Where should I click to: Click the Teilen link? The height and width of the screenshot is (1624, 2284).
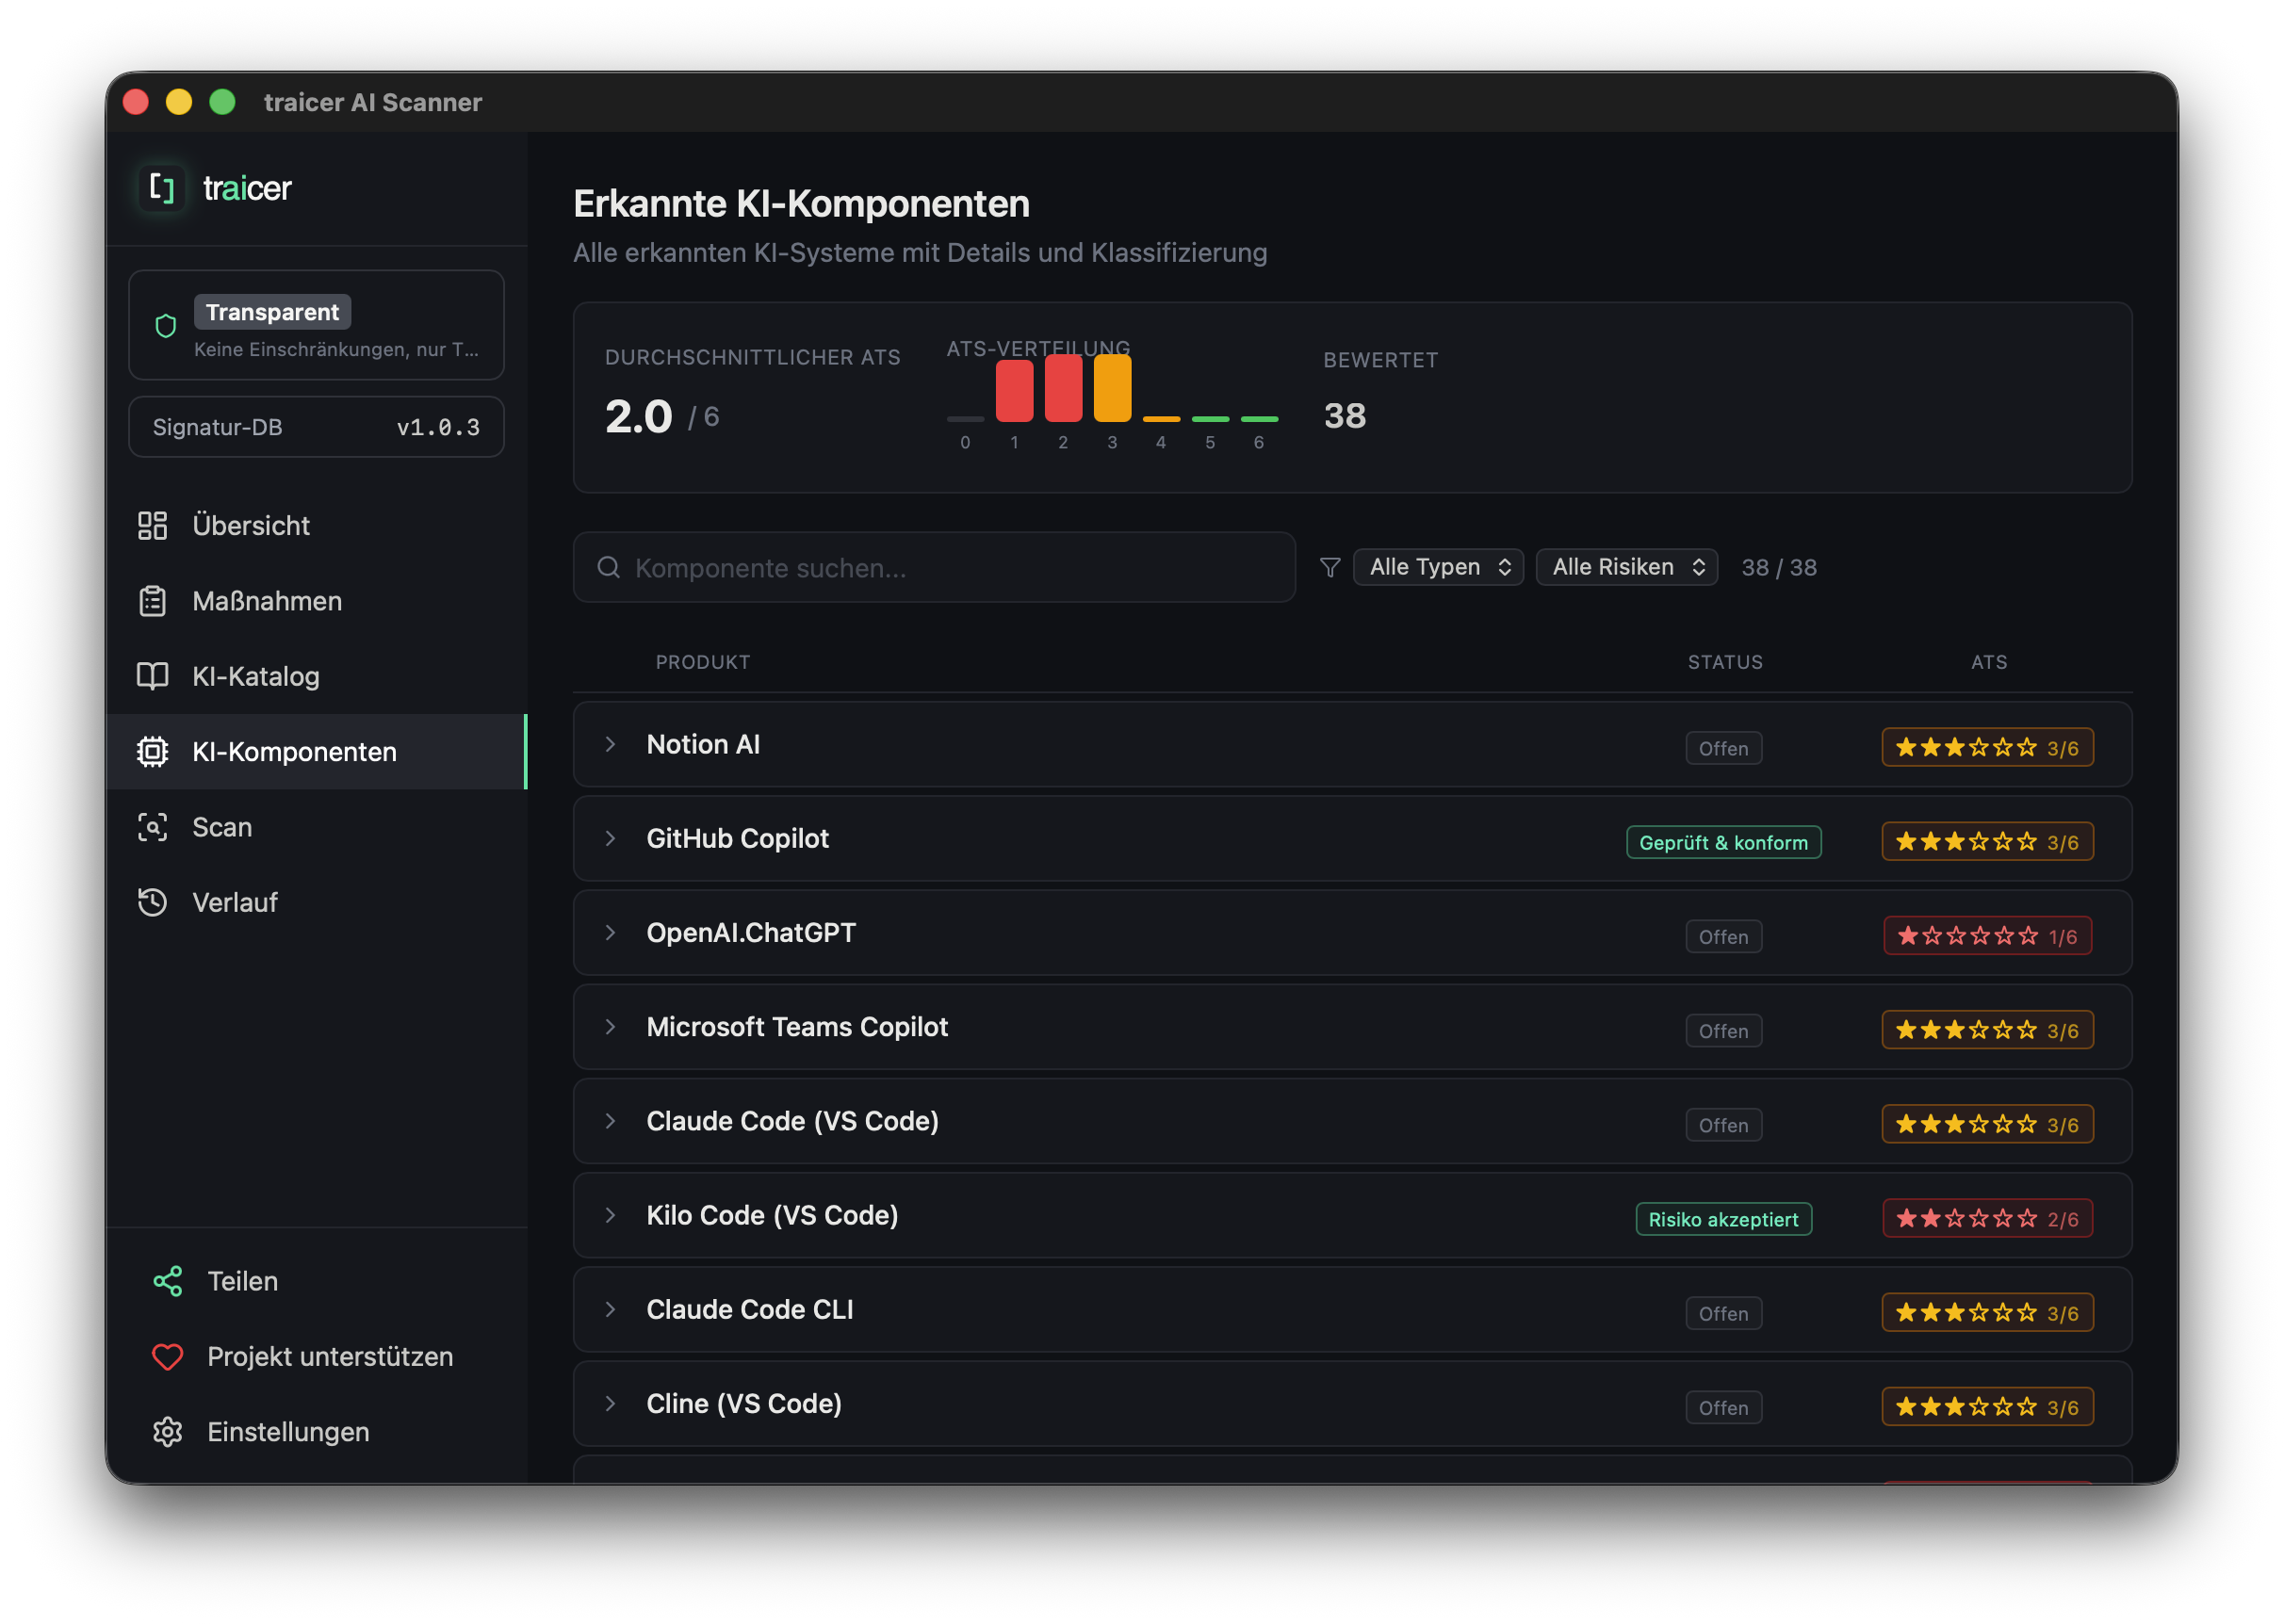pos(242,1281)
